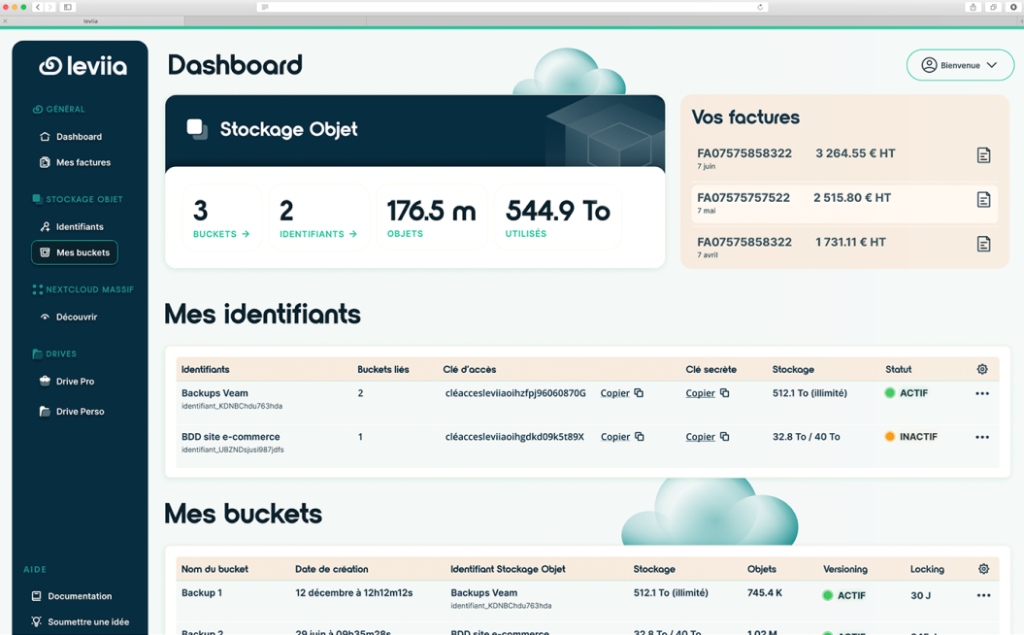Image resolution: width=1024 pixels, height=635 pixels.
Task: Click the BUCKETS arrow link
Action: [221, 234]
